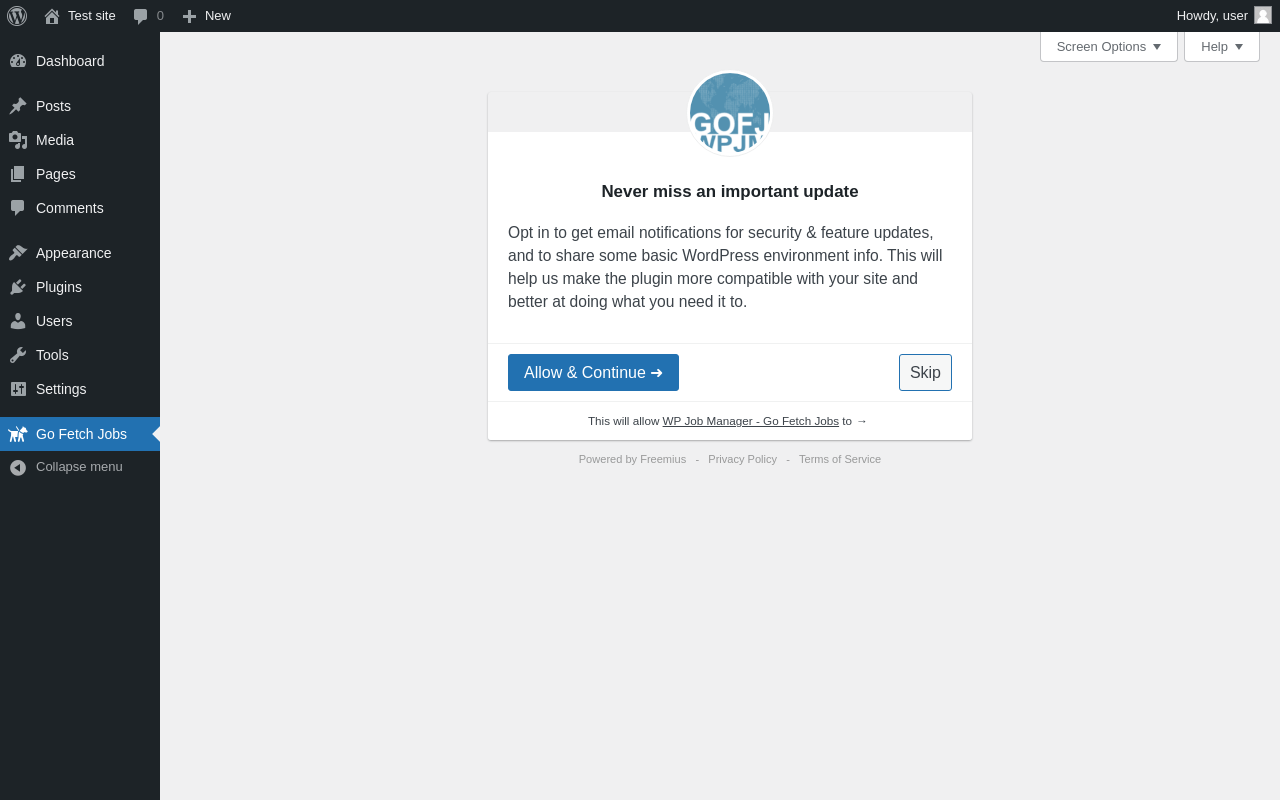This screenshot has height=800, width=1280.
Task: Click the Tools wrench icon
Action: coord(18,355)
